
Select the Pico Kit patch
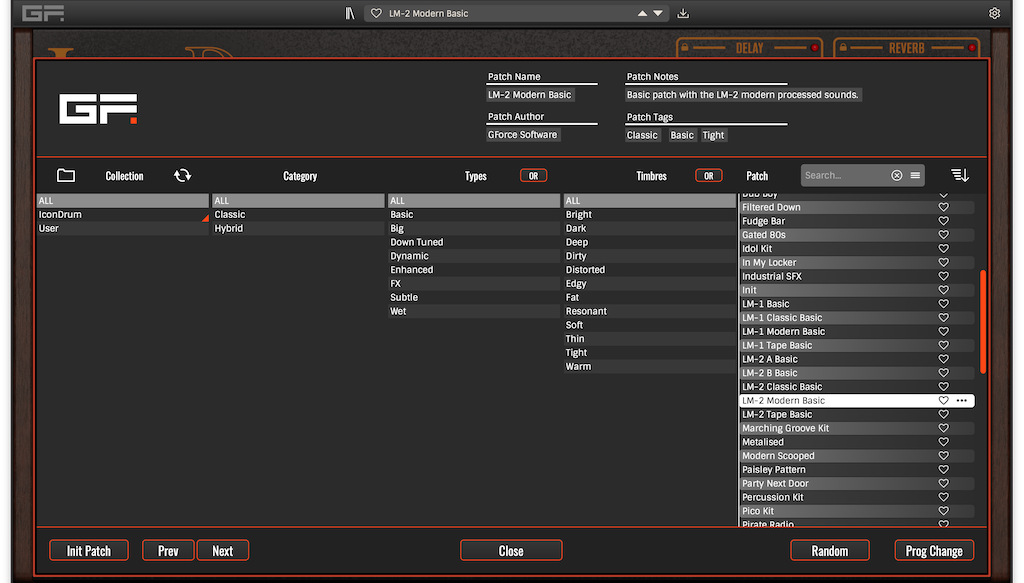[857, 511]
